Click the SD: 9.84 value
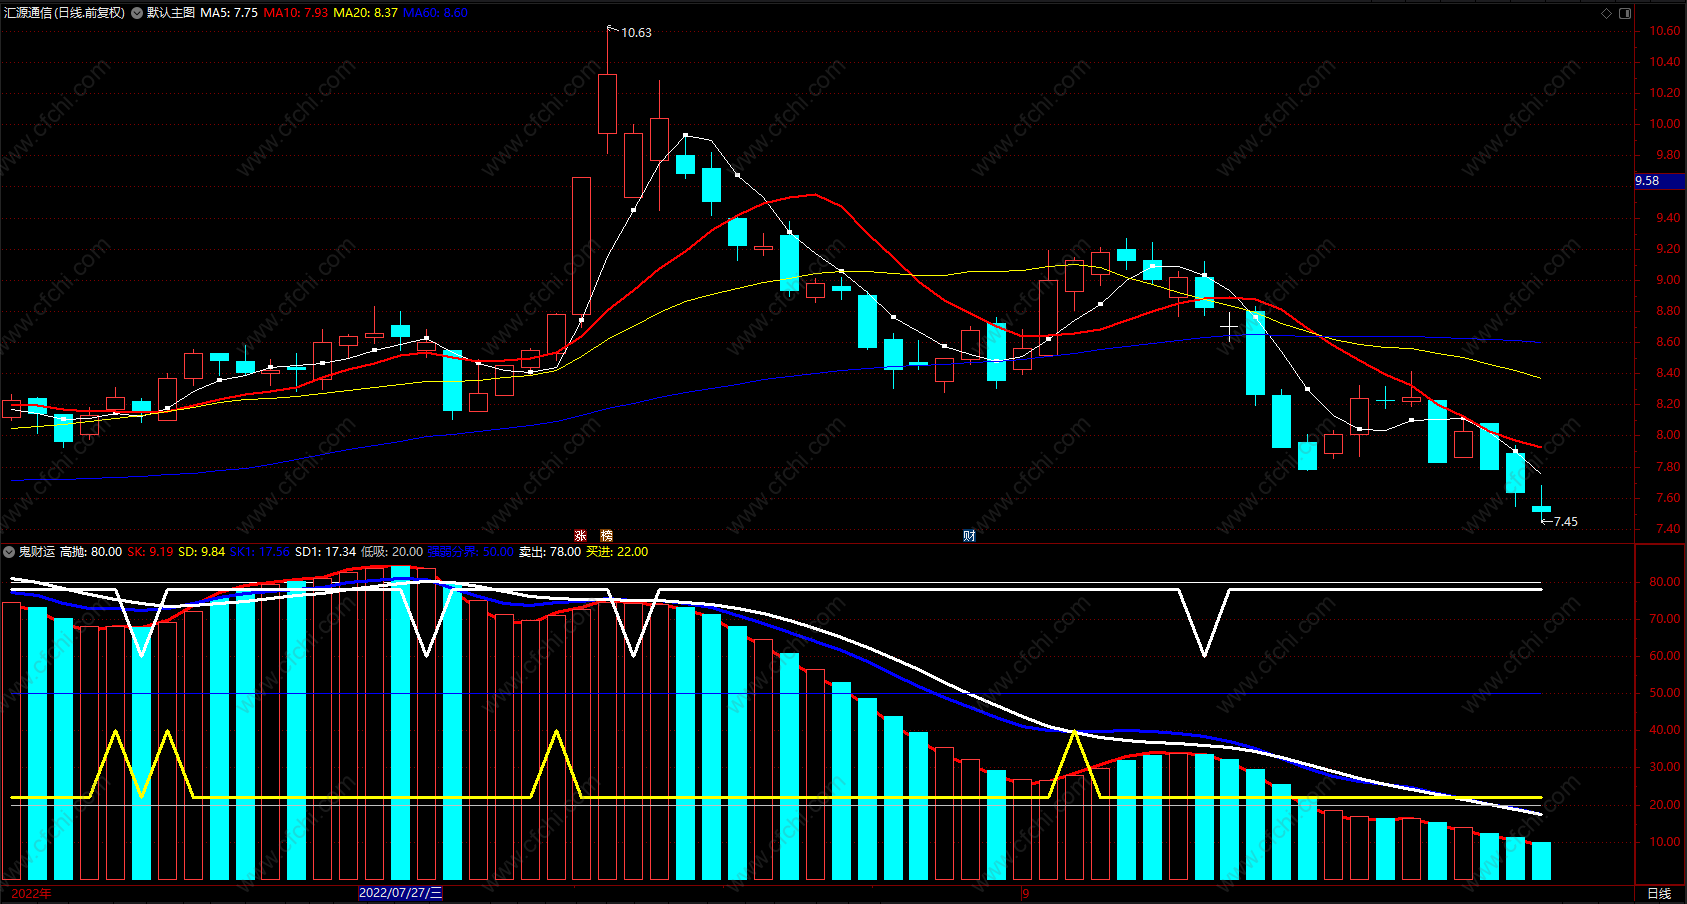 201,552
